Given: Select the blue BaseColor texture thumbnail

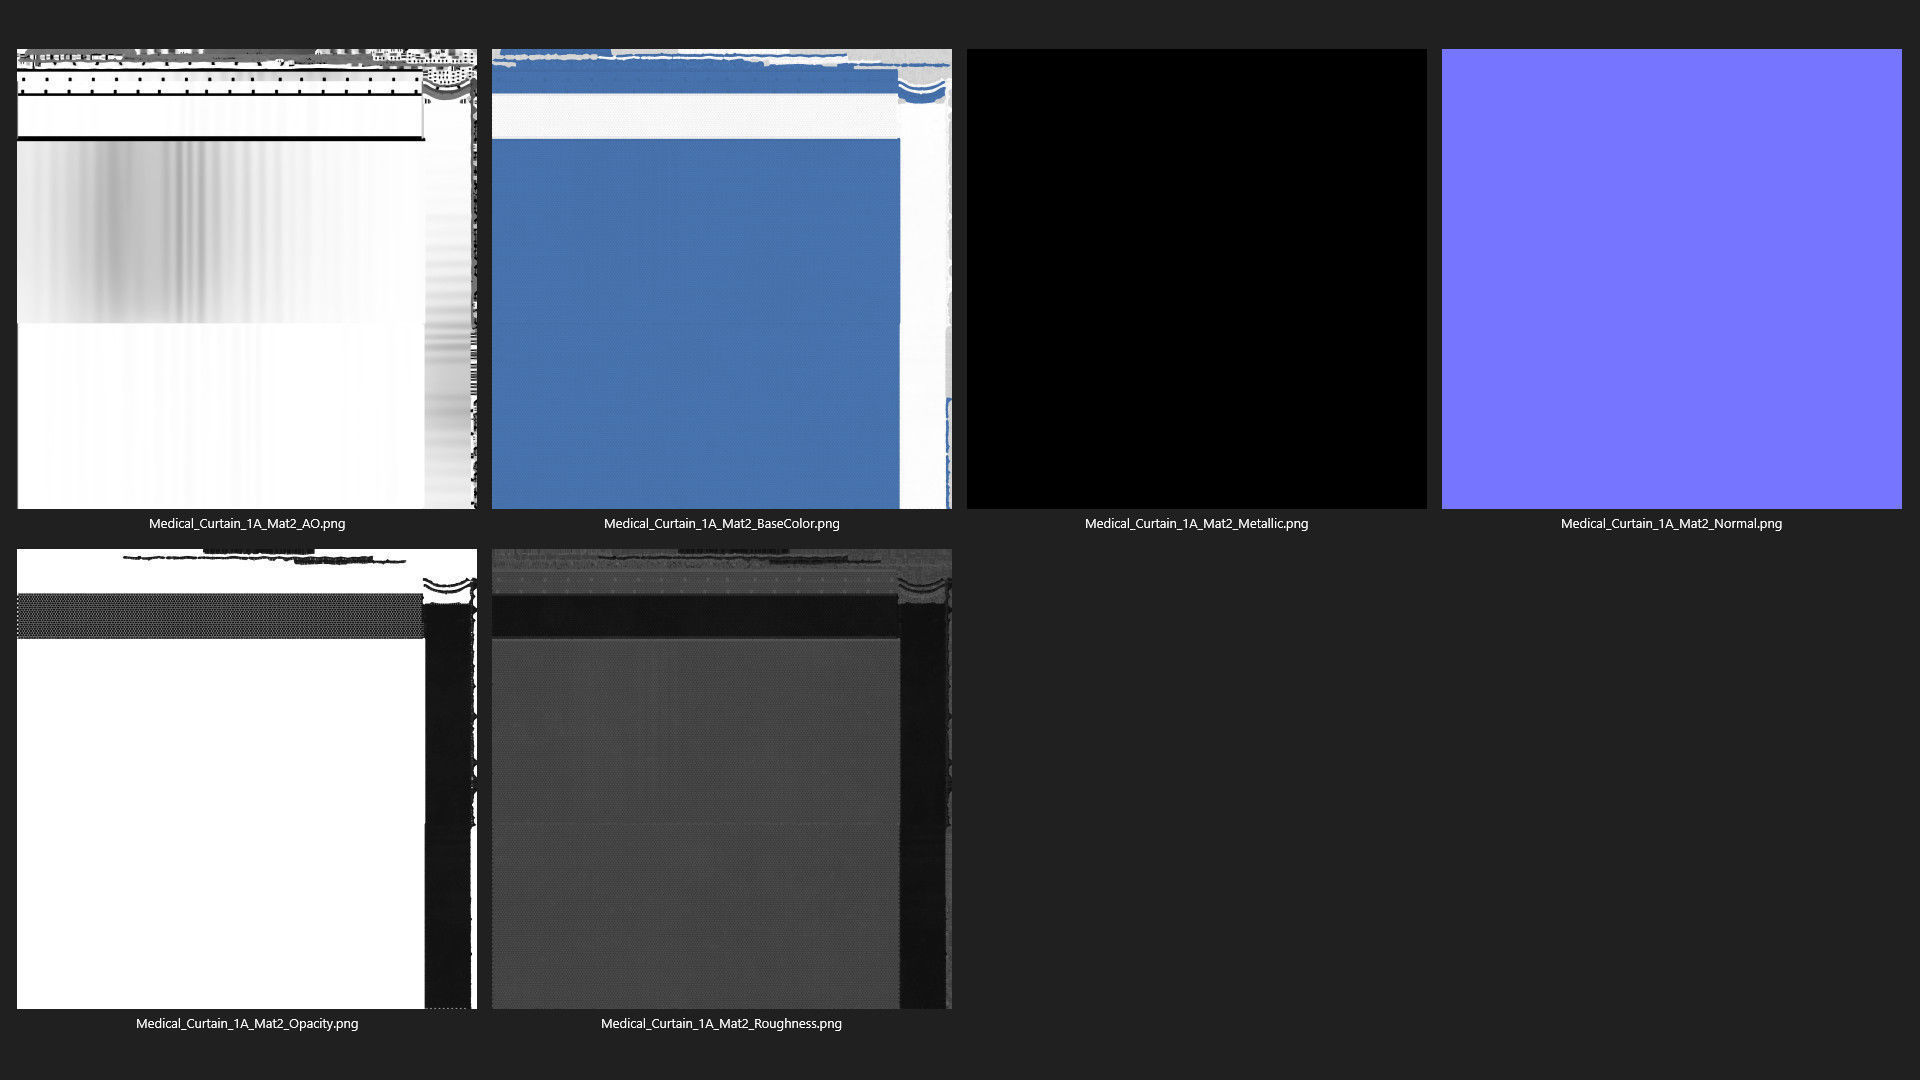Looking at the screenshot, I should pyautogui.click(x=695, y=320).
